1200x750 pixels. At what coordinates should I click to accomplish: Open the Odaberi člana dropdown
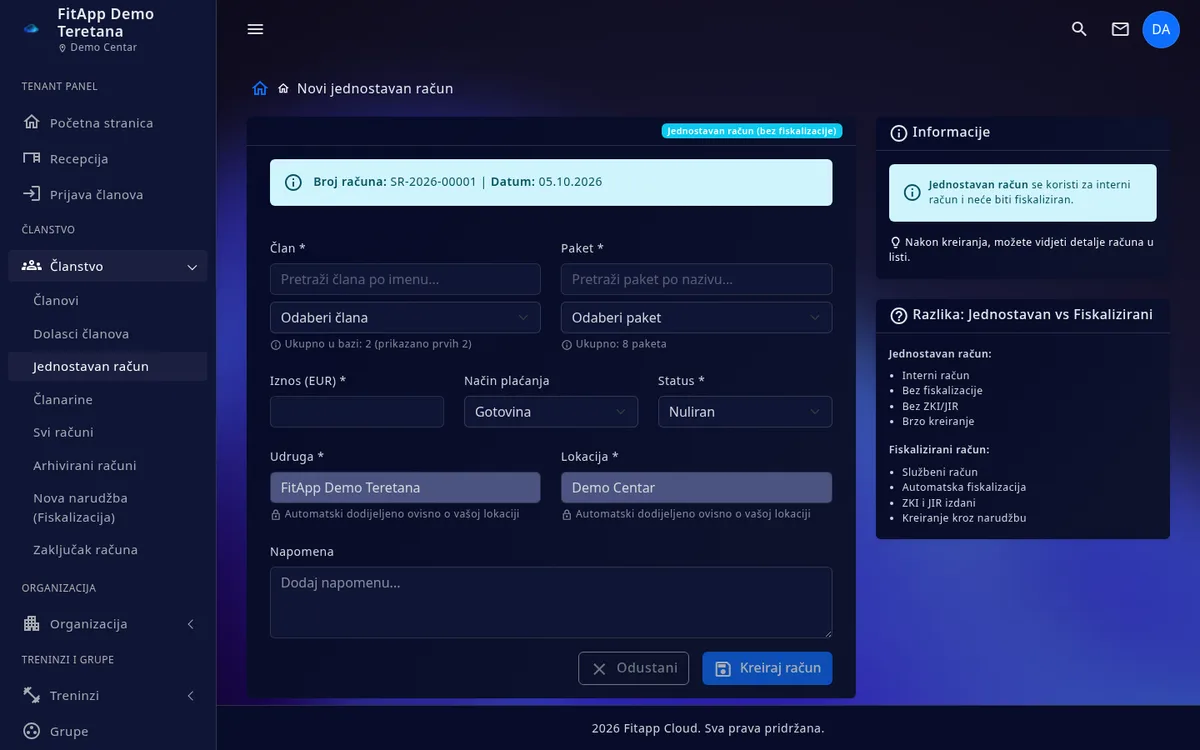pyautogui.click(x=405, y=317)
